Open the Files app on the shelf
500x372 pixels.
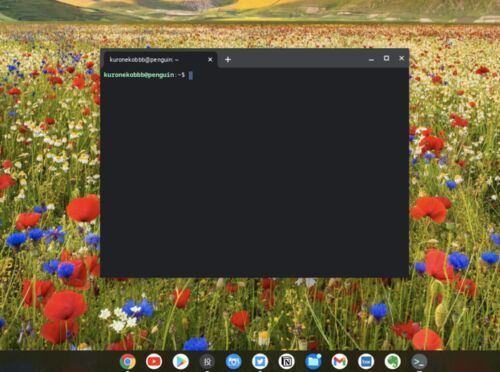tap(313, 362)
